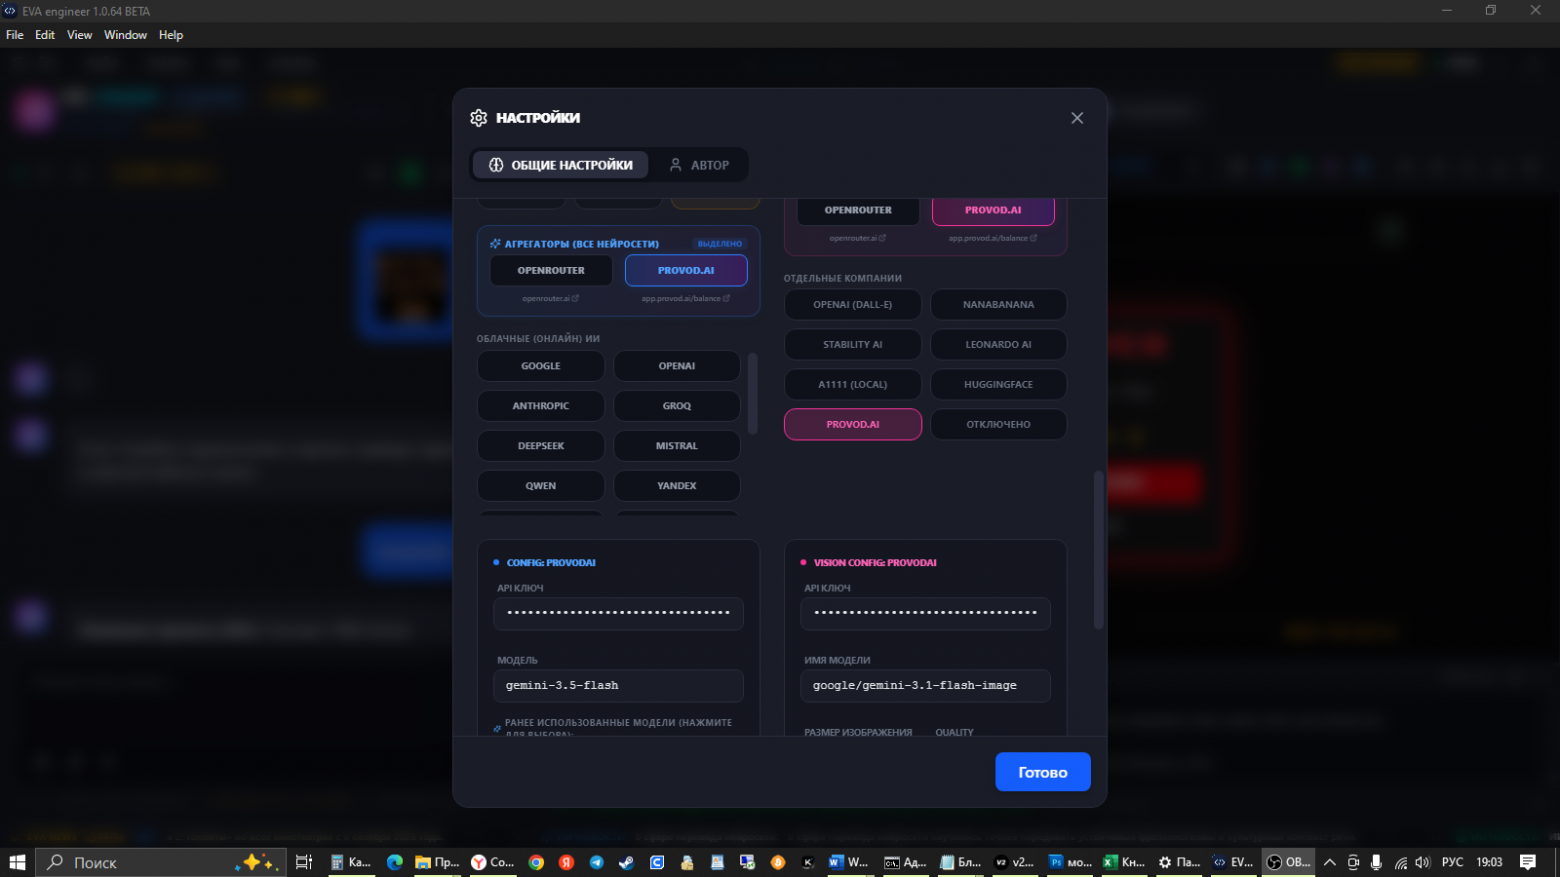Click the API key field in Config: ProvodAI
This screenshot has width=1560, height=877.
pyautogui.click(x=618, y=613)
